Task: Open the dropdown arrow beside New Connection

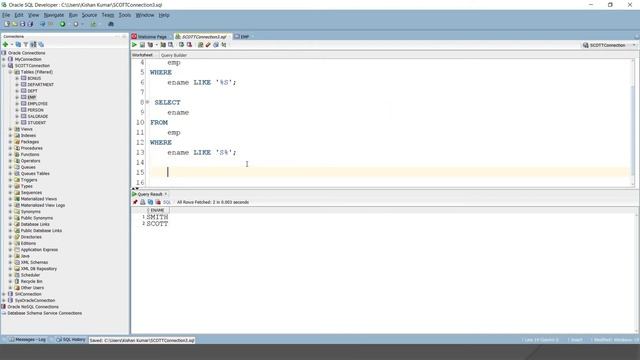Action: pyautogui.click(x=12, y=44)
